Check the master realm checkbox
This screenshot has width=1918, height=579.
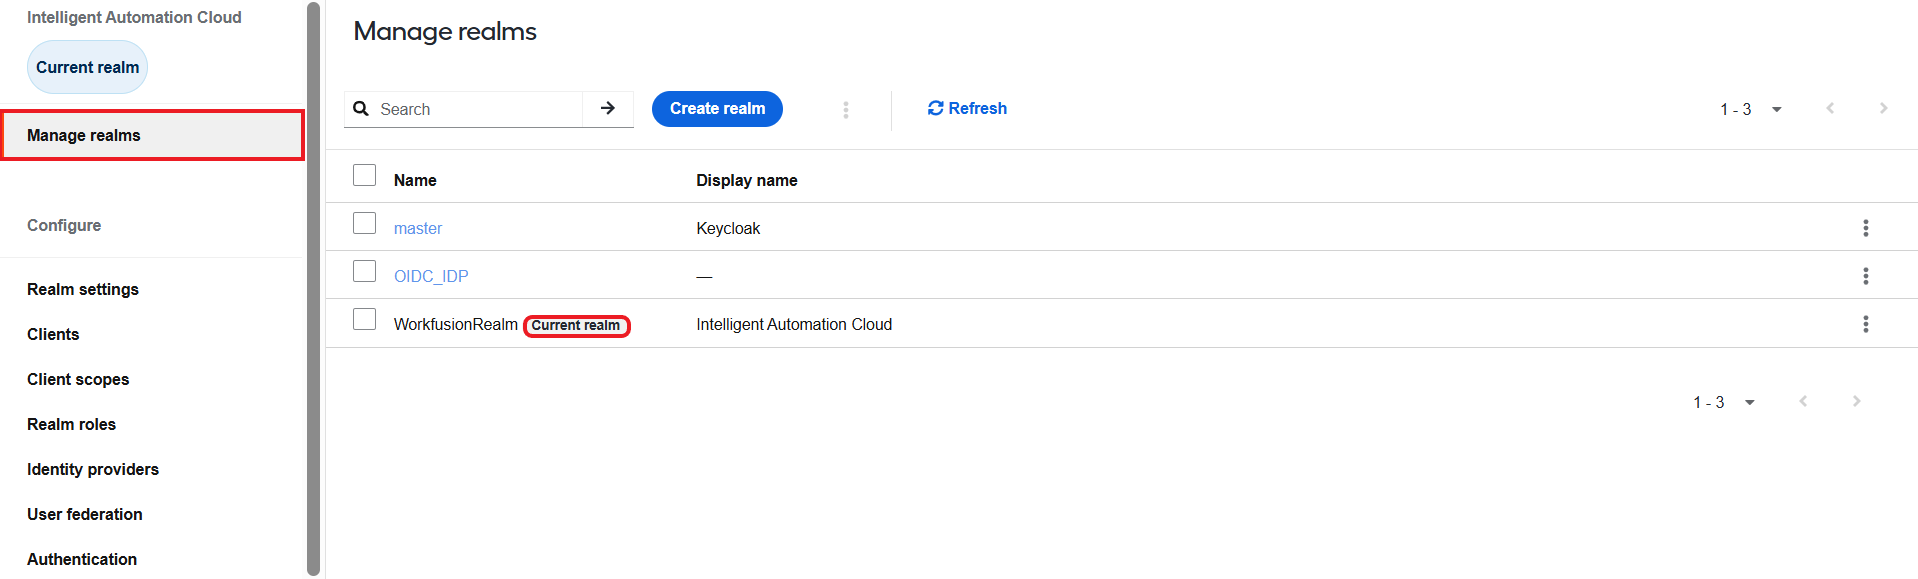[x=364, y=223]
